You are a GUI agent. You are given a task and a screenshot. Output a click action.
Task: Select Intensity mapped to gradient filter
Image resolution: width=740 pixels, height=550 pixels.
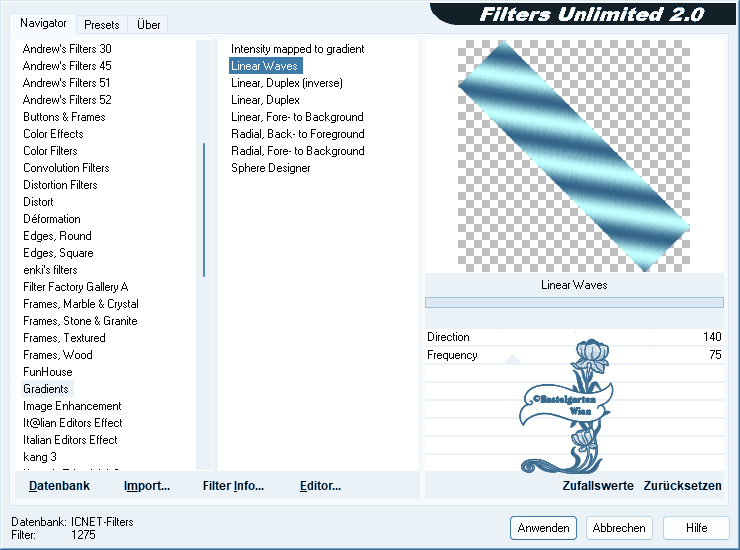297,49
